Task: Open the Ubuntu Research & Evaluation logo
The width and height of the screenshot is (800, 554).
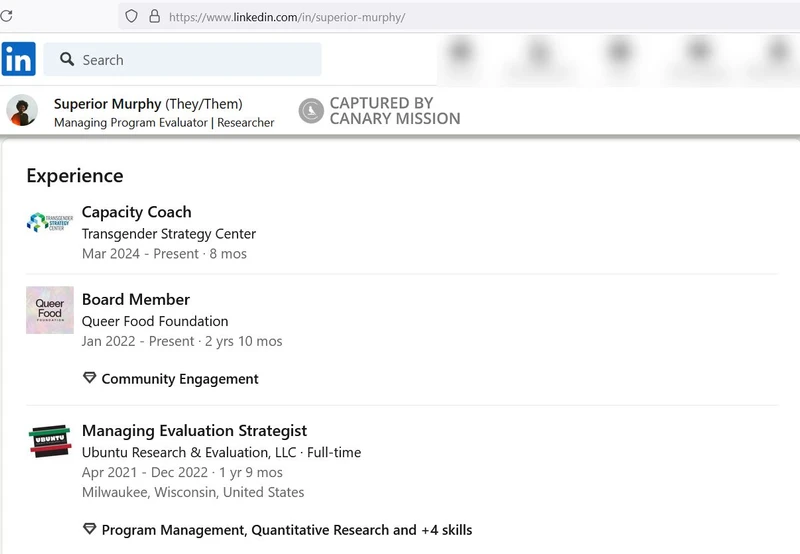Action: [50, 441]
